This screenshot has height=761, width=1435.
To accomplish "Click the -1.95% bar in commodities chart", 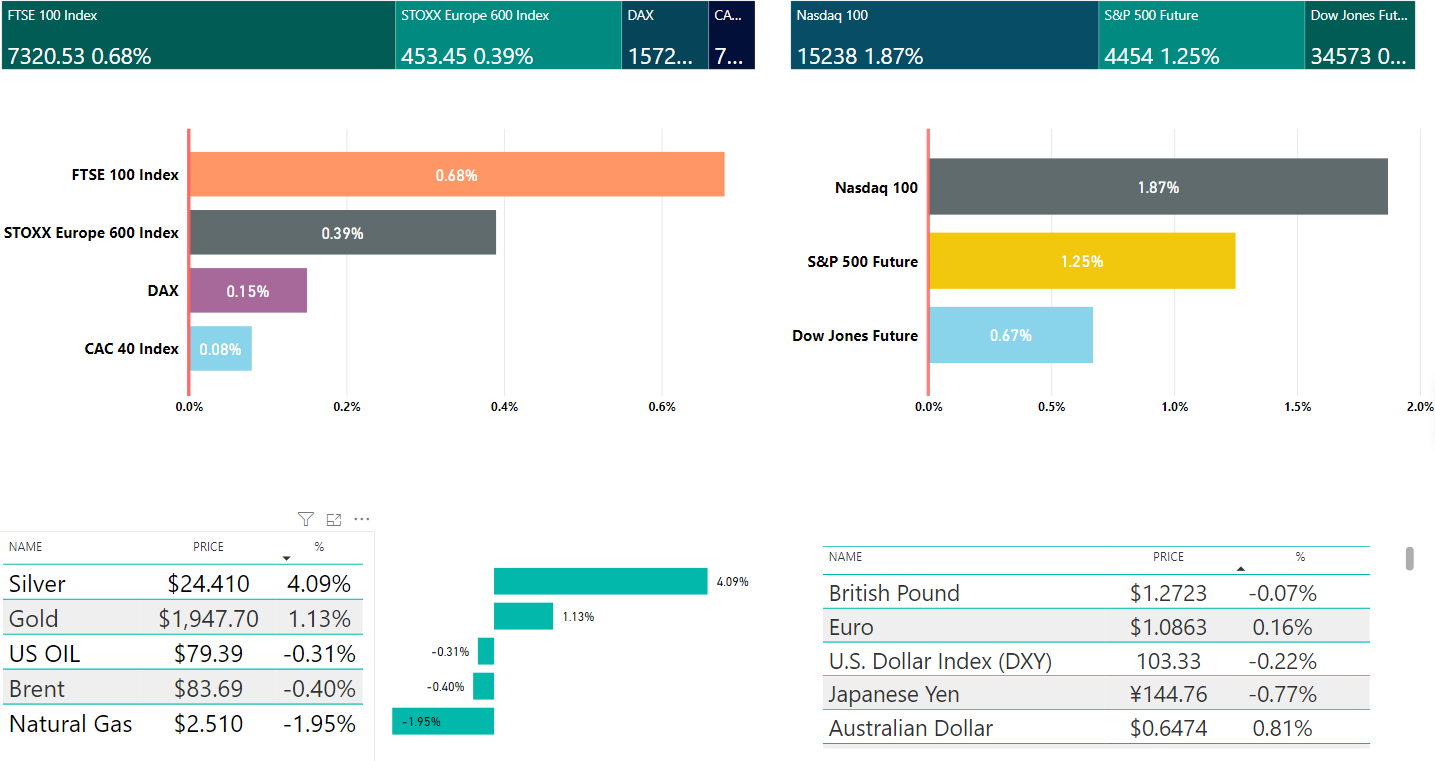I will click(x=443, y=721).
